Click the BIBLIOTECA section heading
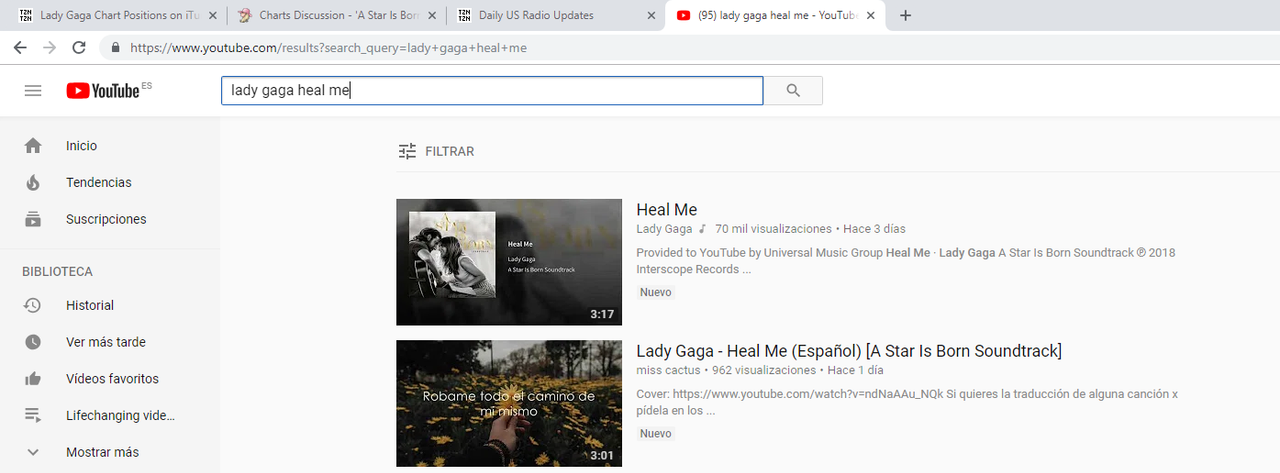The height and width of the screenshot is (473, 1280). coord(58,272)
